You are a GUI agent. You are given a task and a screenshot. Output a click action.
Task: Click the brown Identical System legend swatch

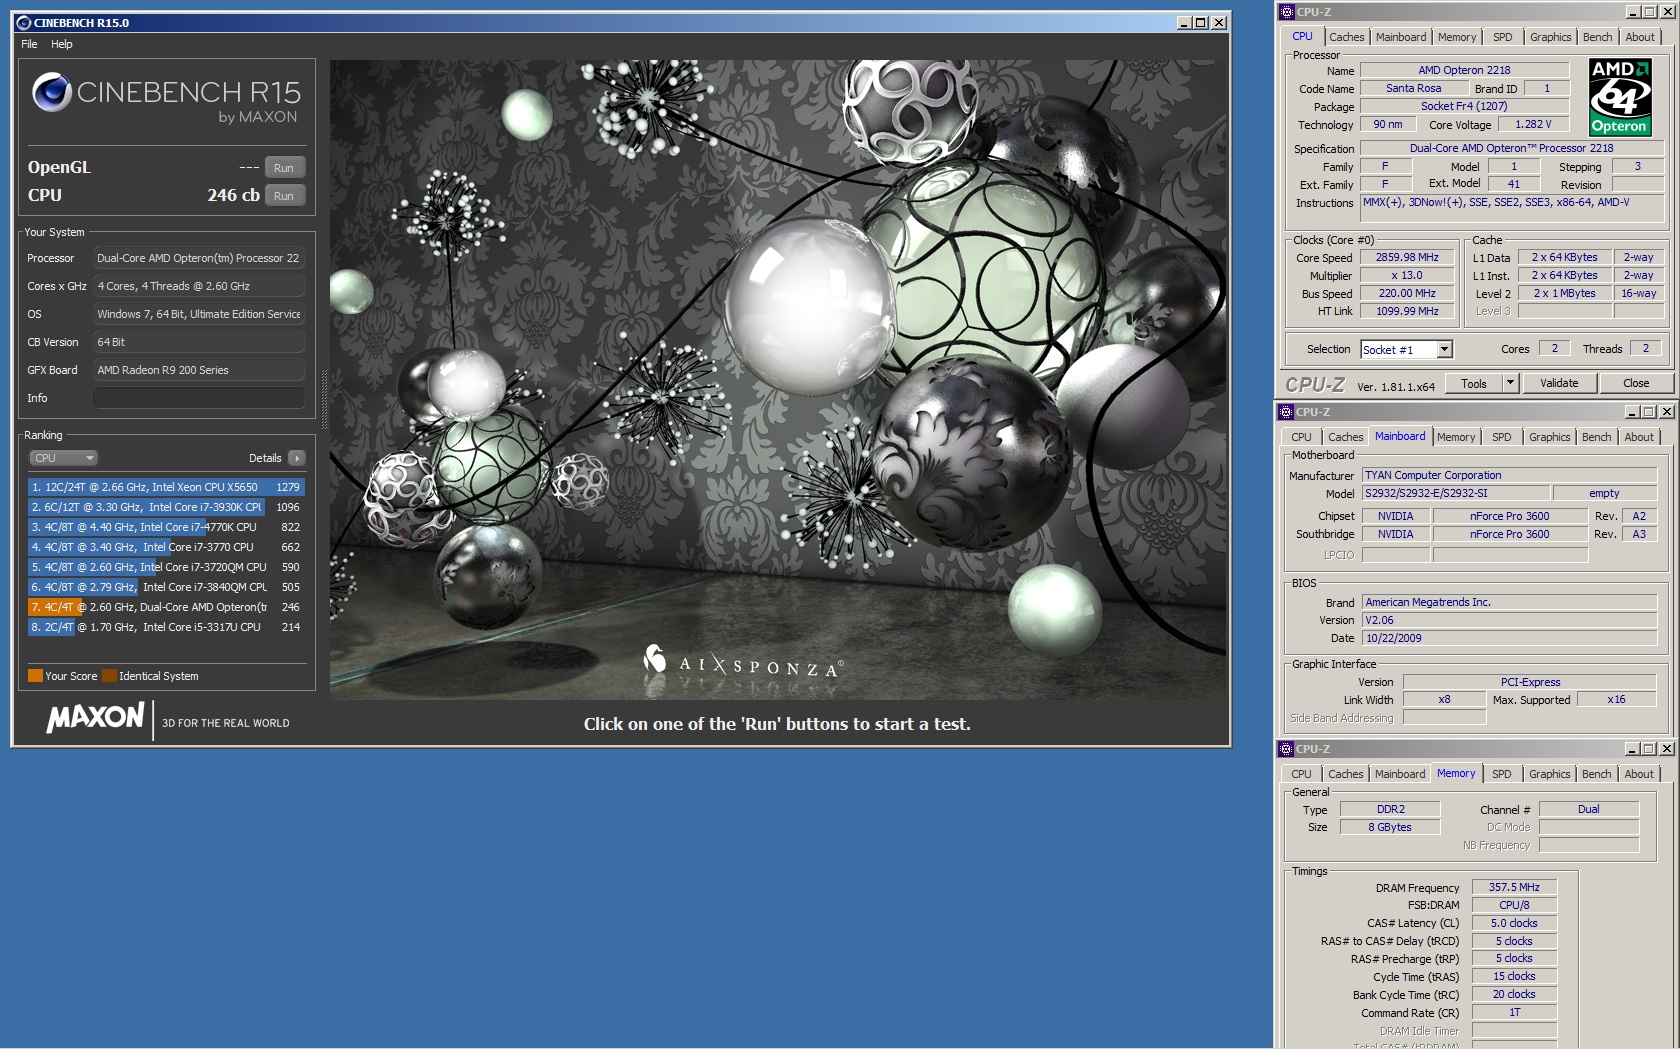pyautogui.click(x=109, y=676)
